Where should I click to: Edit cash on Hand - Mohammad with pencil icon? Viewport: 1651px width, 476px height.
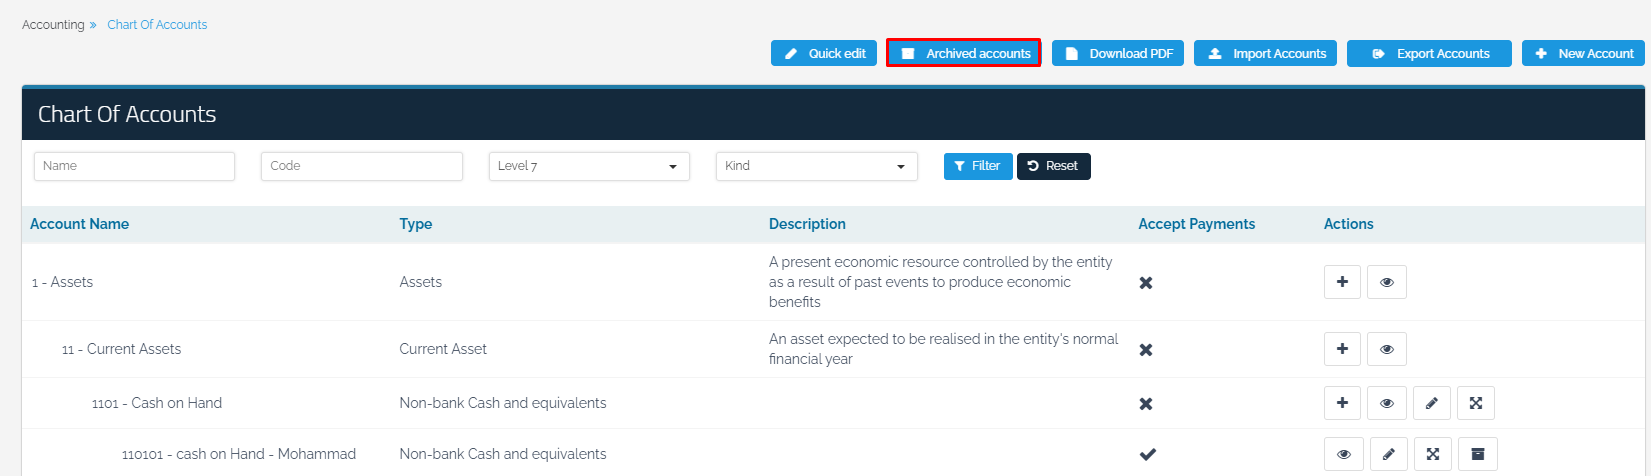pyautogui.click(x=1388, y=454)
